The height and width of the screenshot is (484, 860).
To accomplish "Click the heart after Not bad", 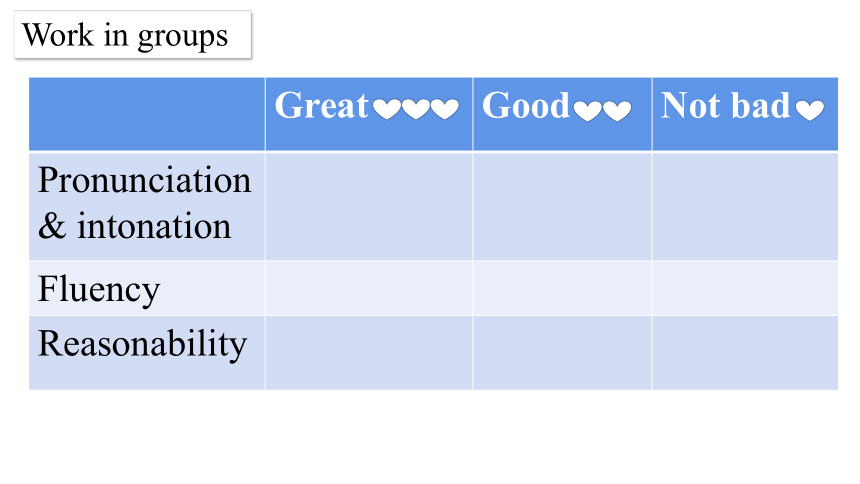I will (810, 110).
